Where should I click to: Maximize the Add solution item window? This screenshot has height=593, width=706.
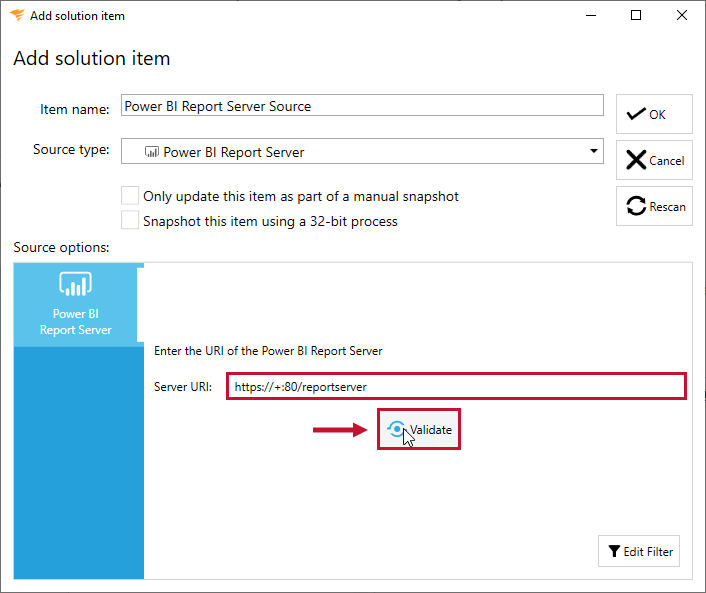636,15
